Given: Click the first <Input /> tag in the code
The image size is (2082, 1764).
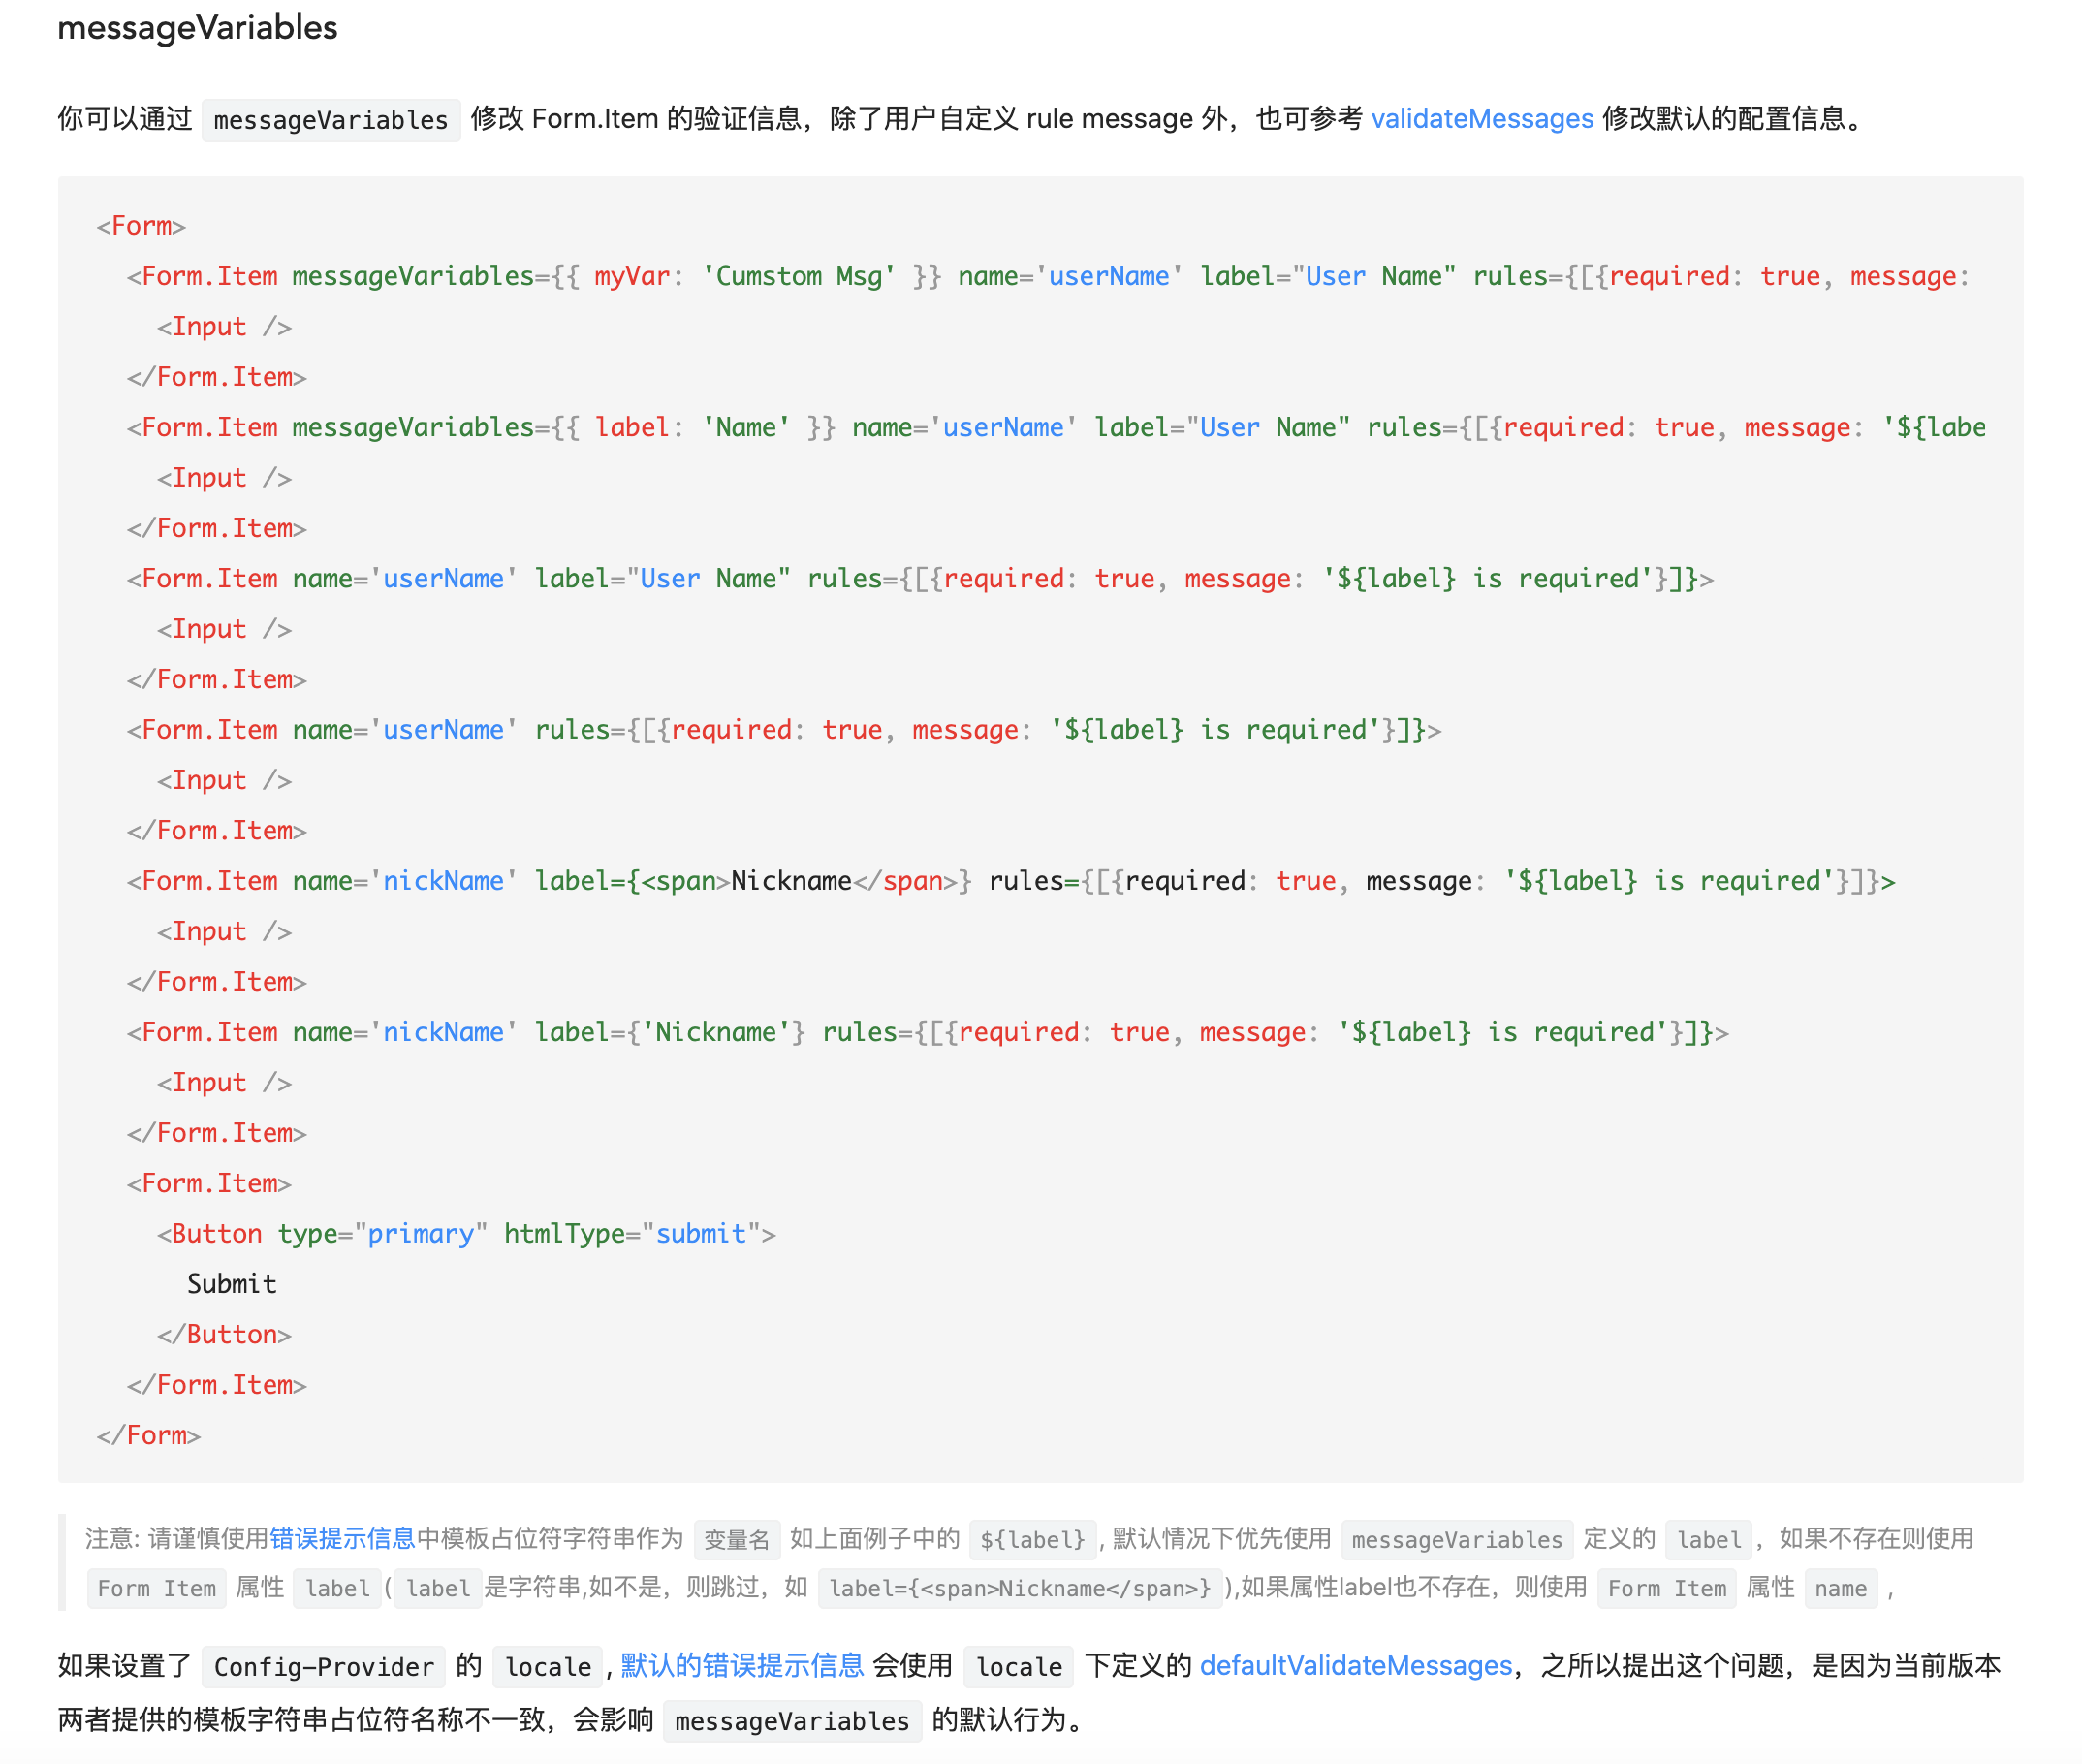Looking at the screenshot, I should (x=225, y=326).
